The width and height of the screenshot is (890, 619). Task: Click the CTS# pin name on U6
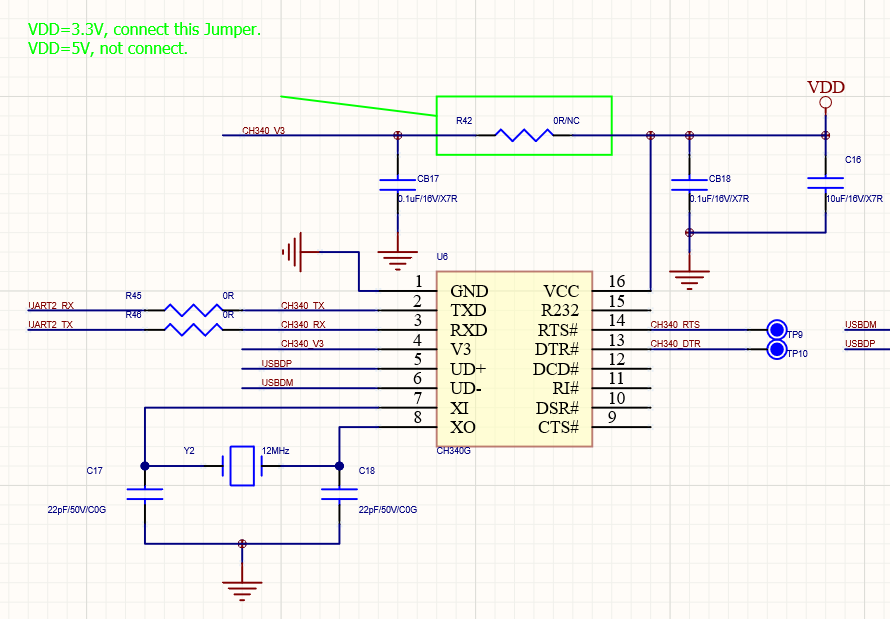pyautogui.click(x=559, y=427)
